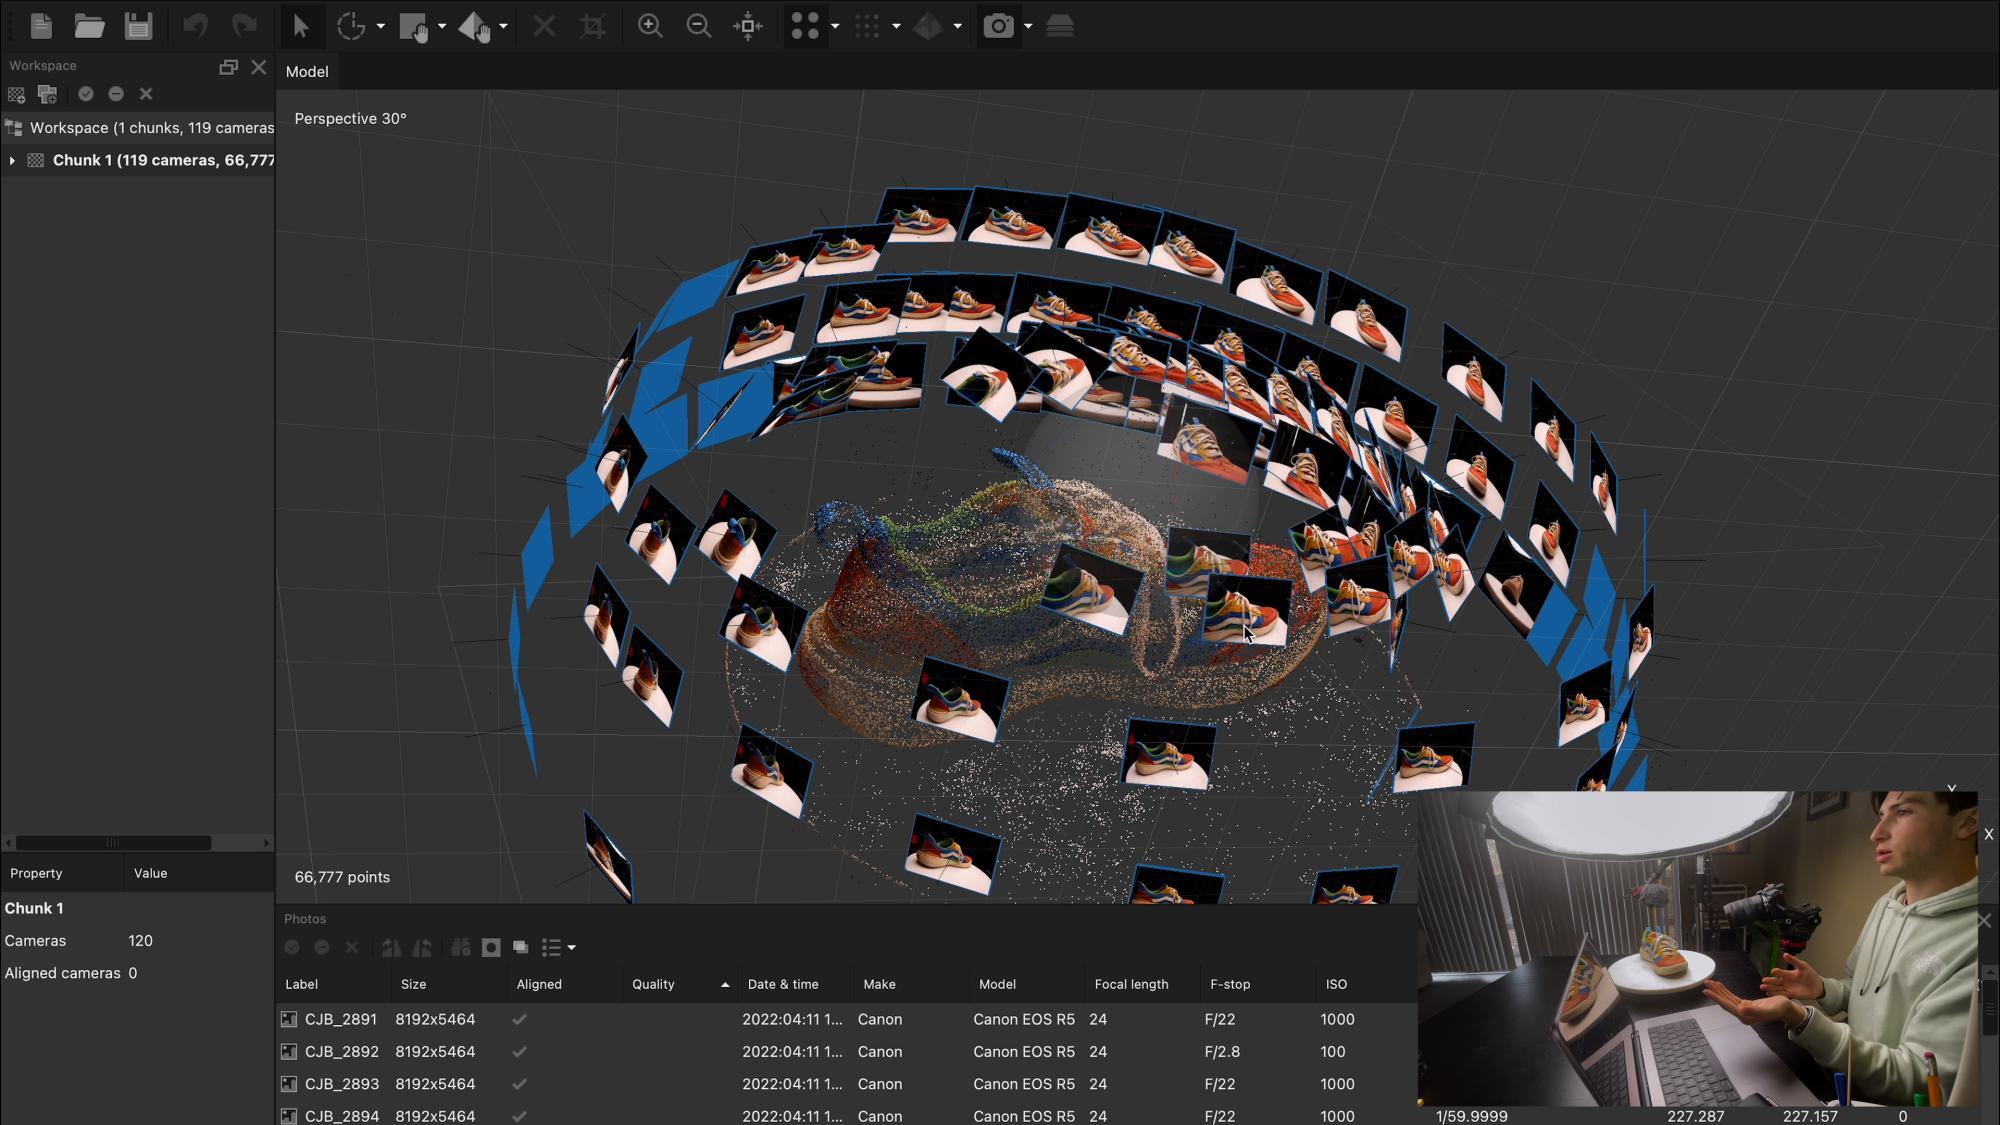Disable items with Workspace minus icon
The height and width of the screenshot is (1125, 2000).
[x=116, y=94]
